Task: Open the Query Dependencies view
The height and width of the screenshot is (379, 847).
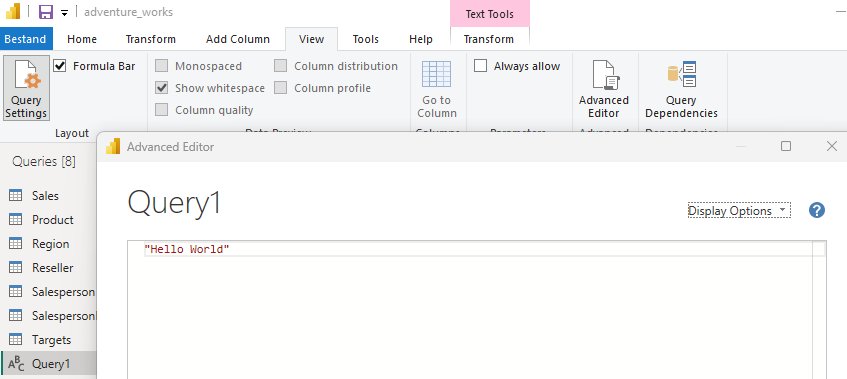Action: click(x=681, y=88)
